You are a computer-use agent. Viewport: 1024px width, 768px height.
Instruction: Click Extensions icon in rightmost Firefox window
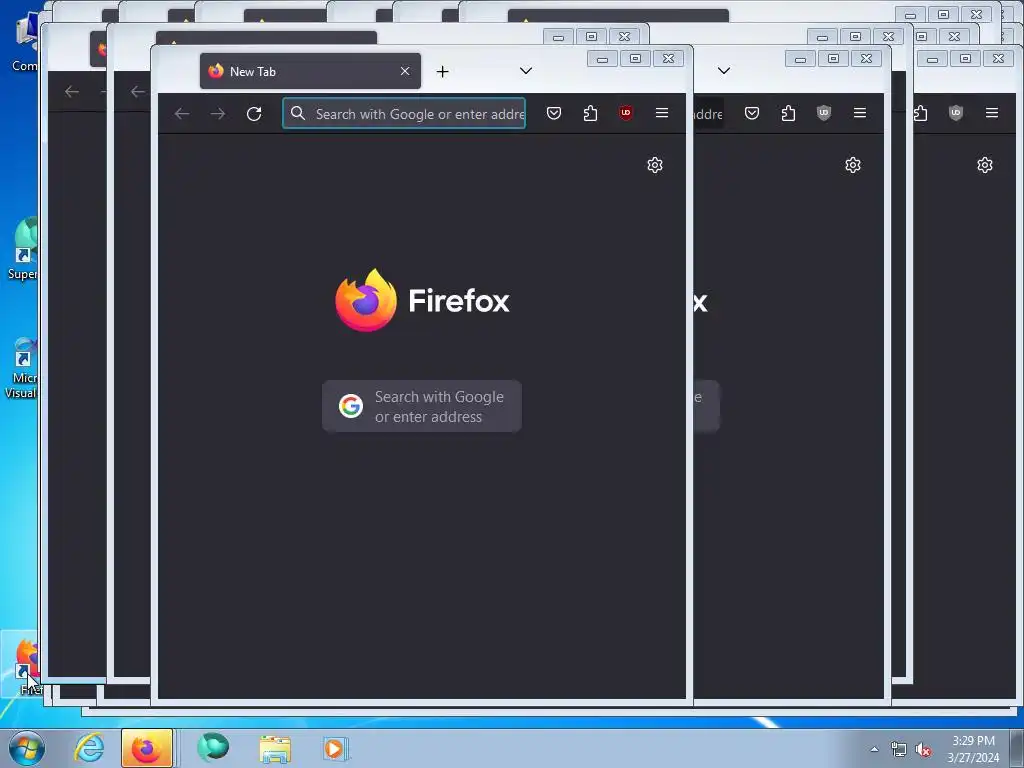coord(921,113)
